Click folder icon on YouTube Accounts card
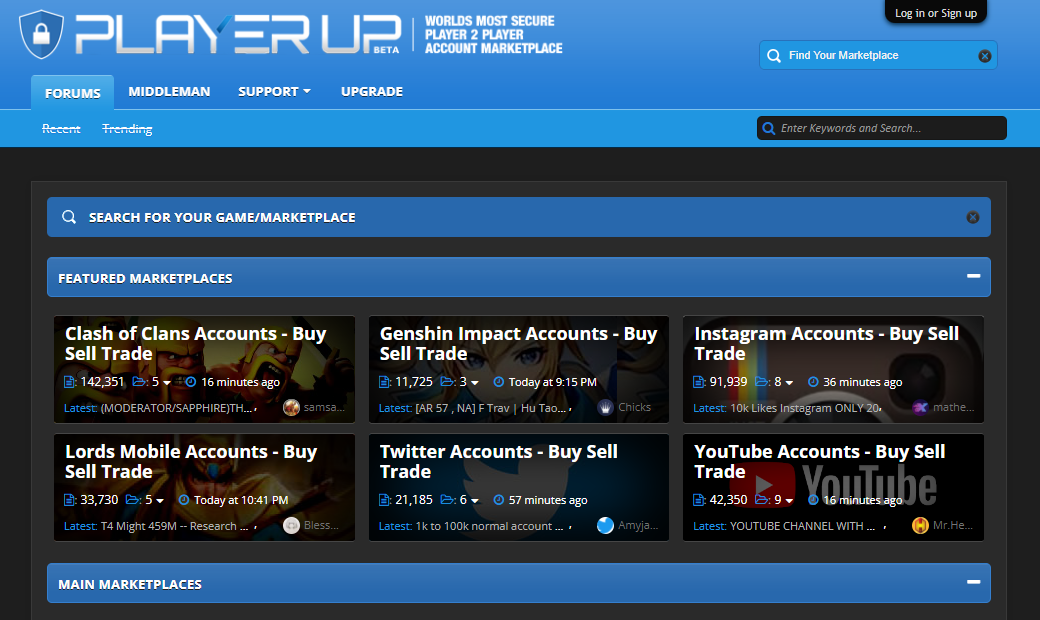 (x=762, y=499)
